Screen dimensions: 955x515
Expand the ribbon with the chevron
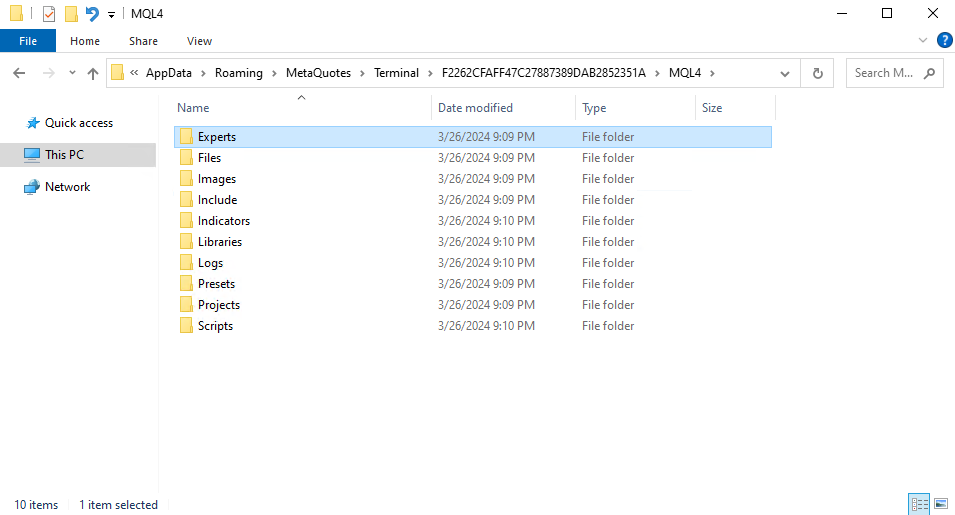[x=923, y=40]
